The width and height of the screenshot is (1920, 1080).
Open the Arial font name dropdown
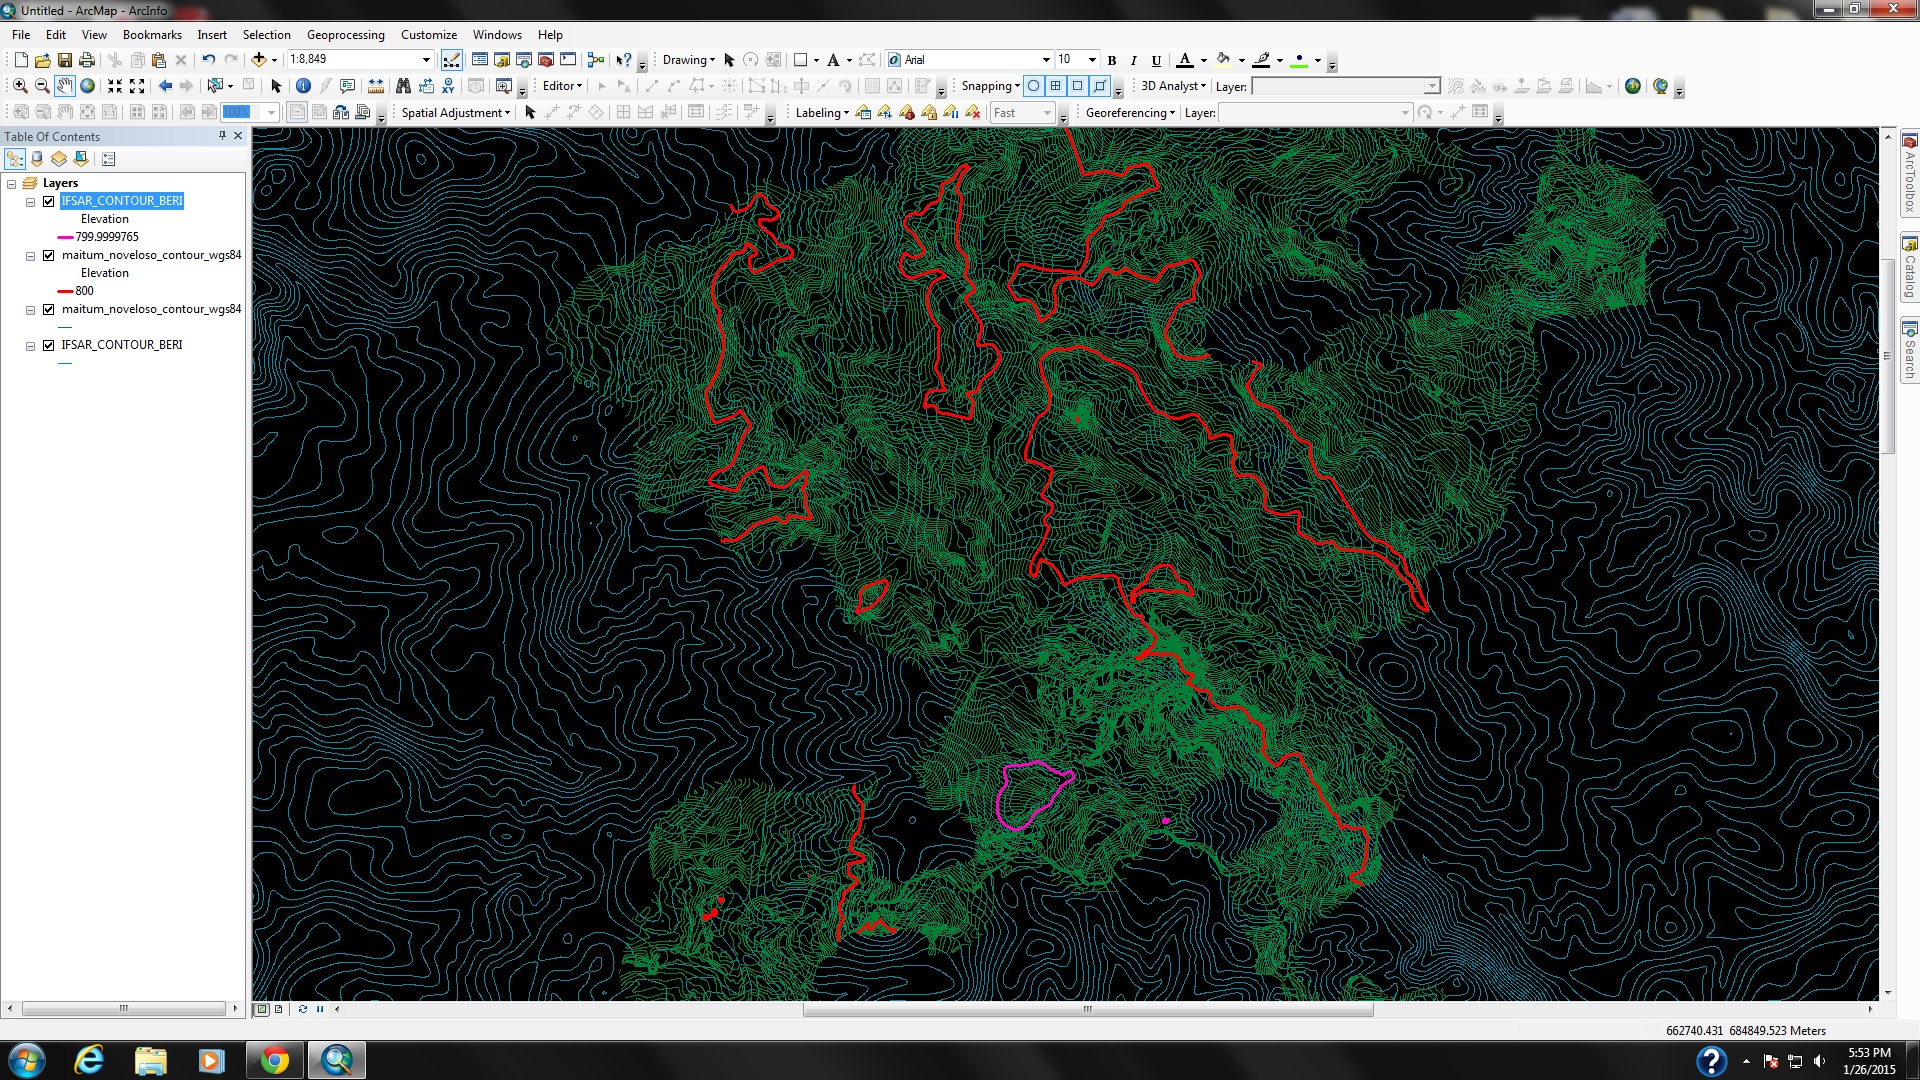tap(1046, 60)
